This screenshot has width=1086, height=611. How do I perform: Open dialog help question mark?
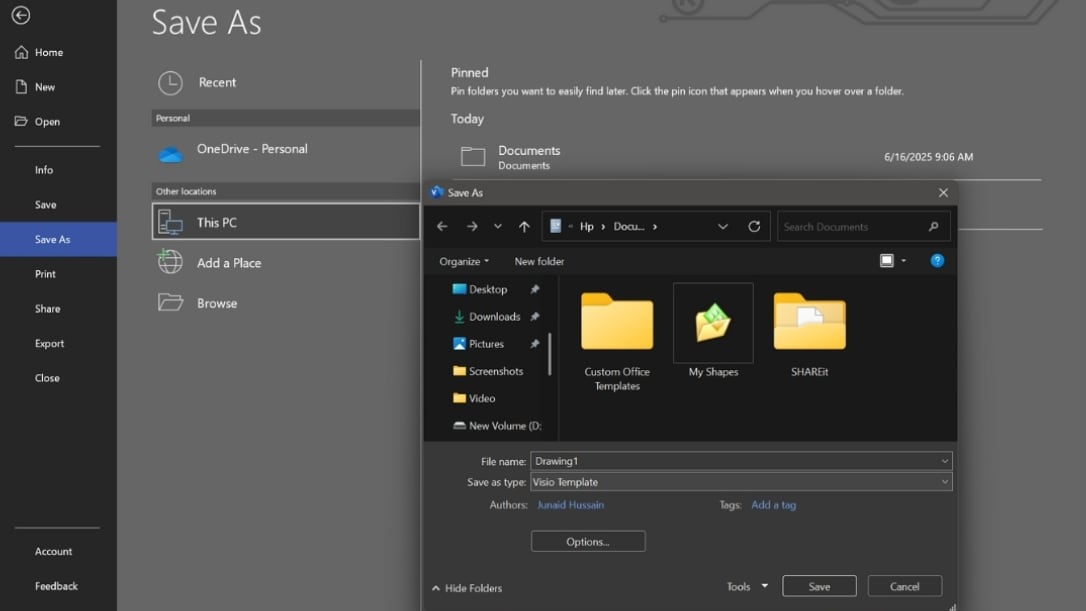pos(937,260)
